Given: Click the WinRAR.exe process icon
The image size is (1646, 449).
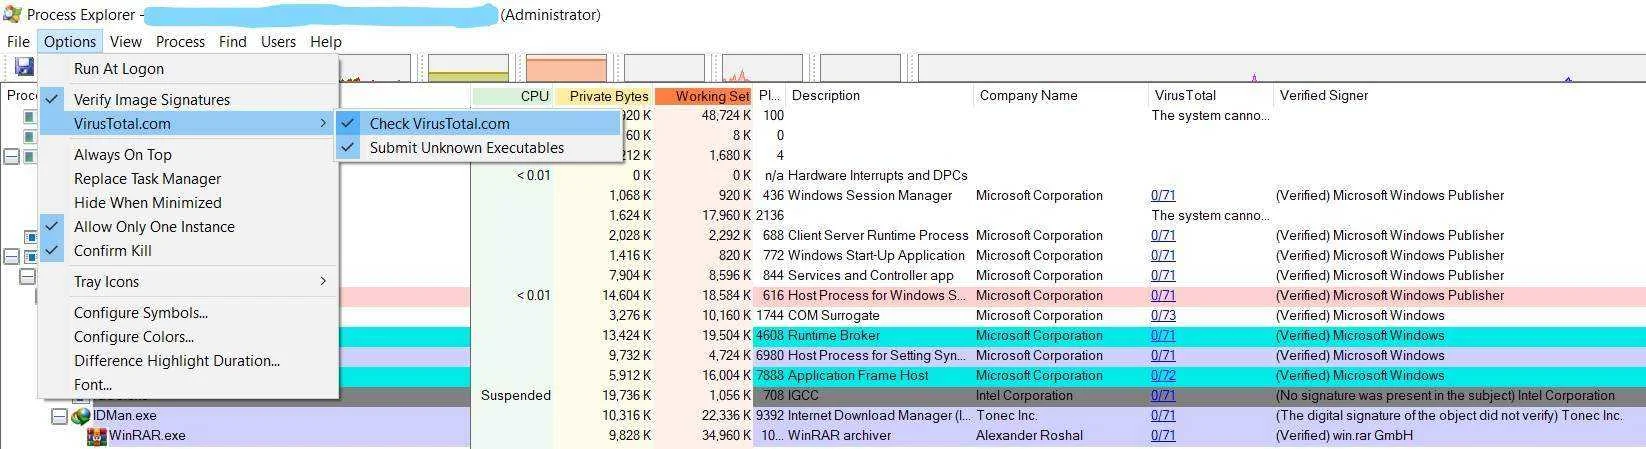Looking at the screenshot, I should [x=96, y=435].
